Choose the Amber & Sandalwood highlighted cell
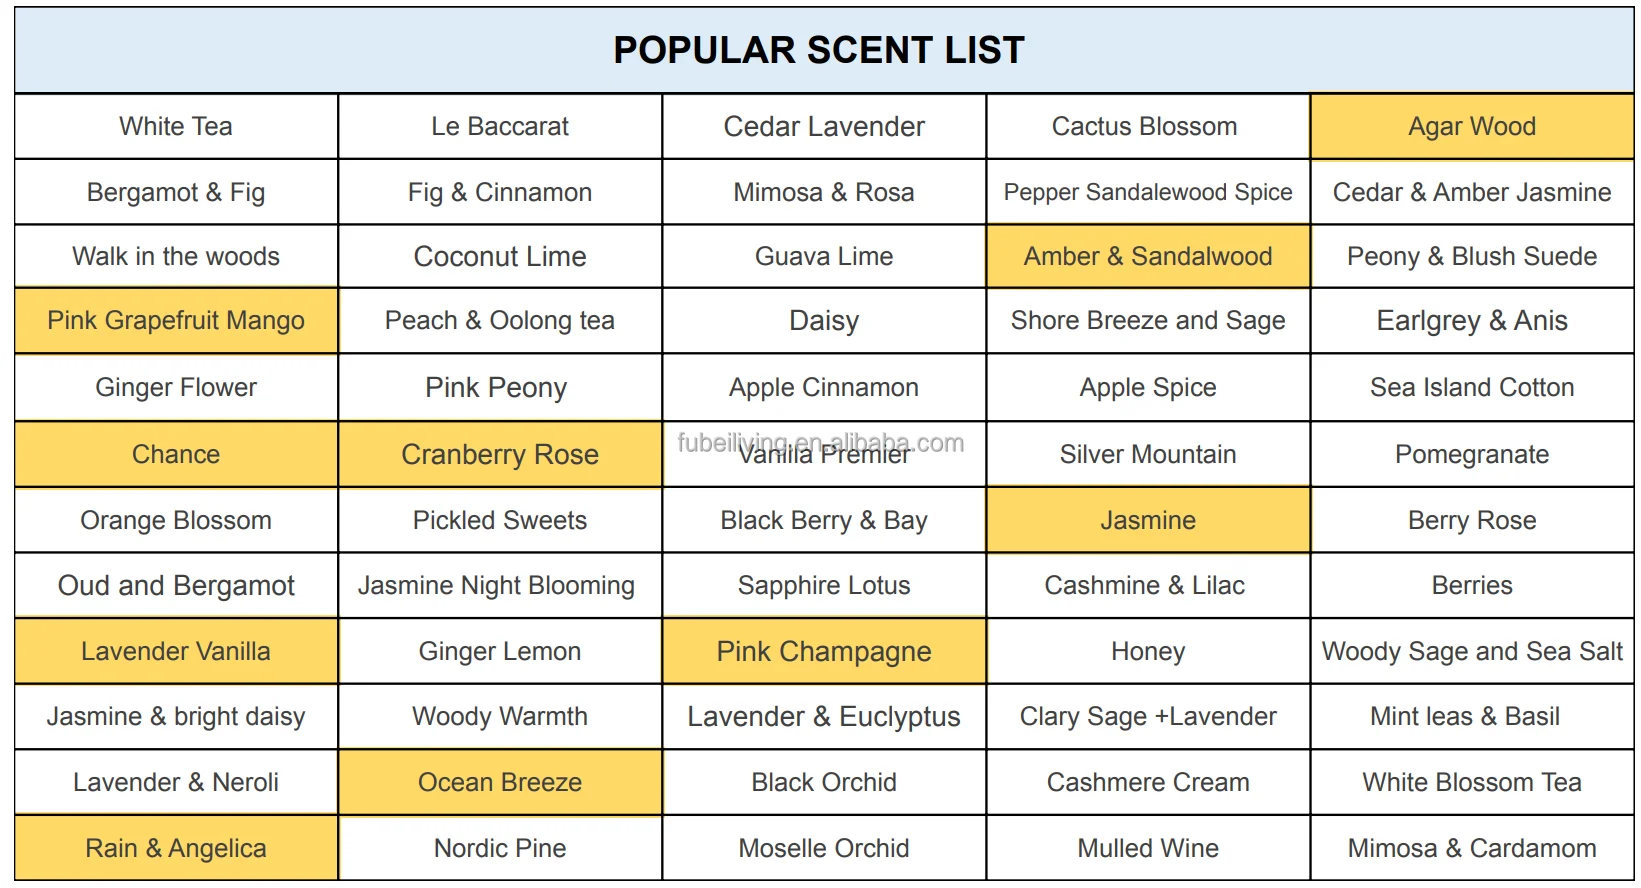The height and width of the screenshot is (888, 1641). (x=1147, y=256)
